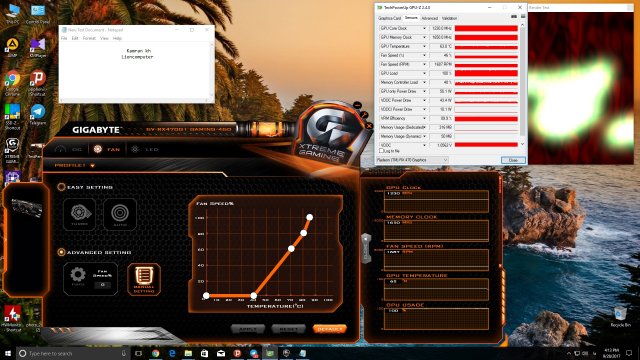Open the Notepad Format menu
Image resolution: width=640 pixels, height=360 pixels.
[89, 38]
